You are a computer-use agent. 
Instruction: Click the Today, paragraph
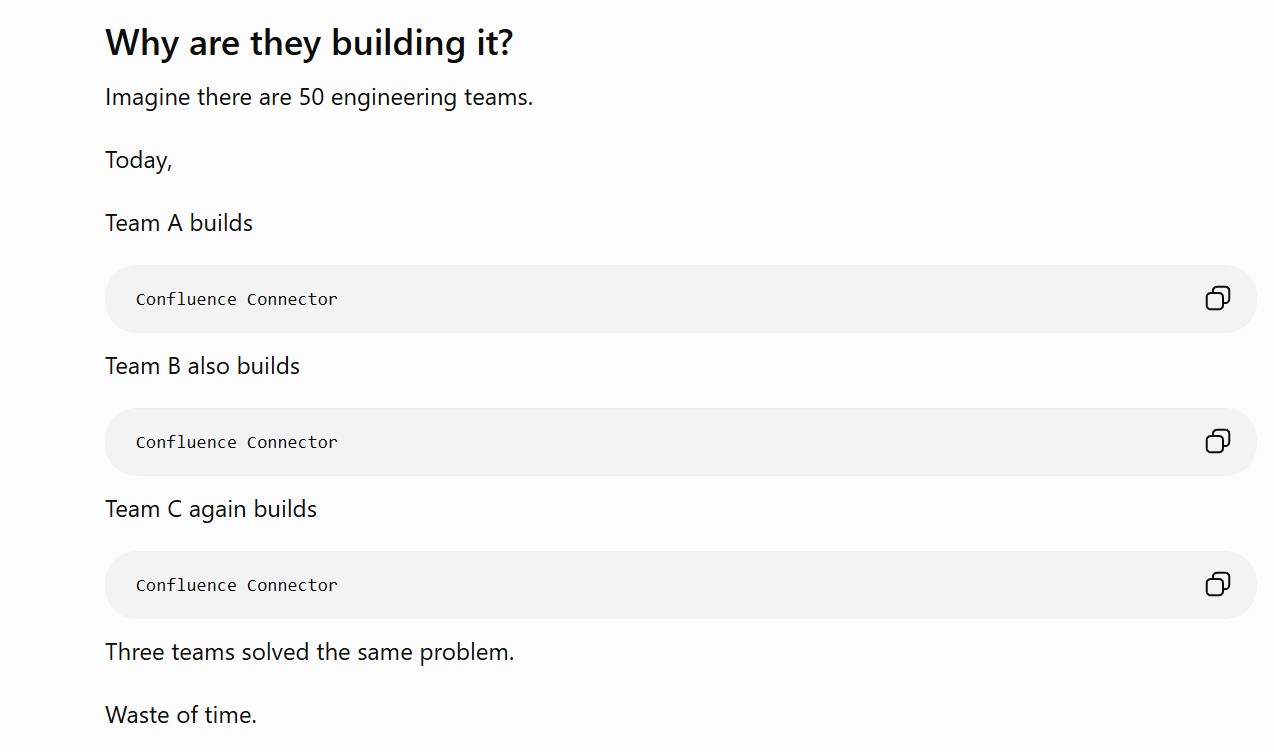(139, 160)
